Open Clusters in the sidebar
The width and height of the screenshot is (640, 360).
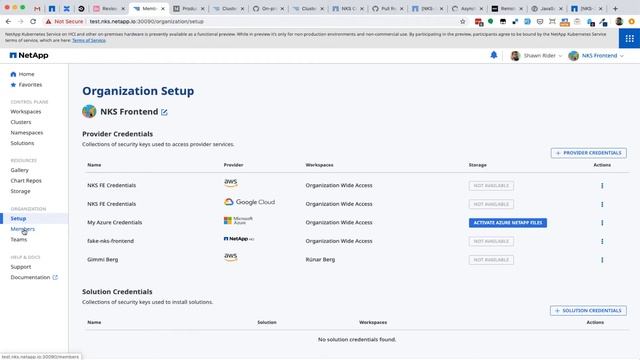click(21, 122)
